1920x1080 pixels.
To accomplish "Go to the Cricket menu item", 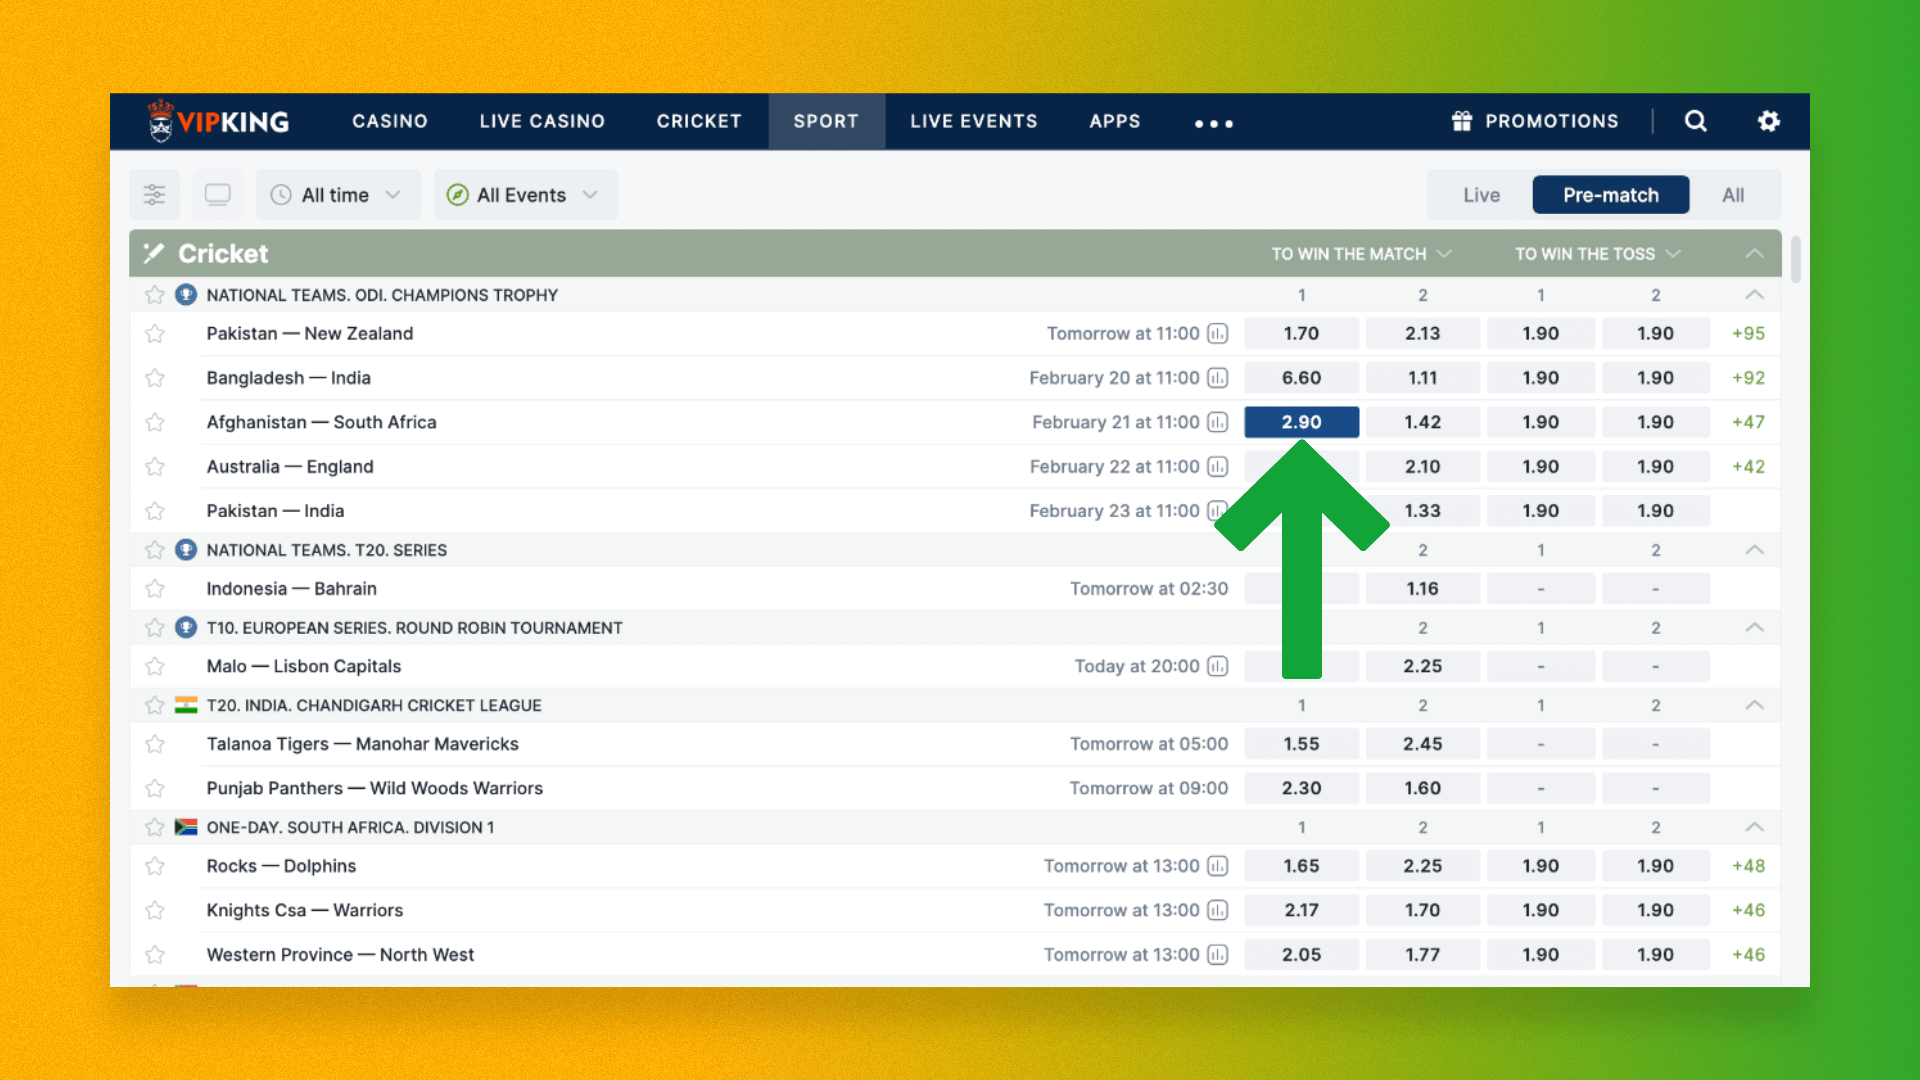I will (x=699, y=121).
